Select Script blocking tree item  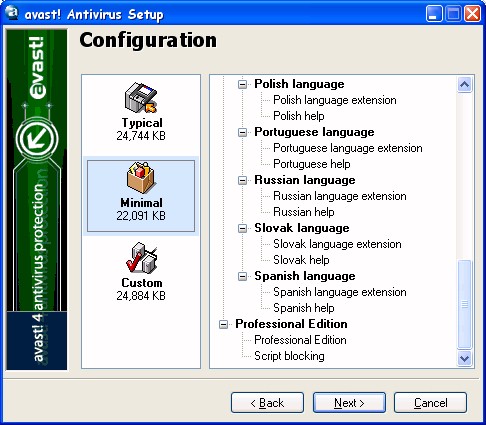pos(289,356)
